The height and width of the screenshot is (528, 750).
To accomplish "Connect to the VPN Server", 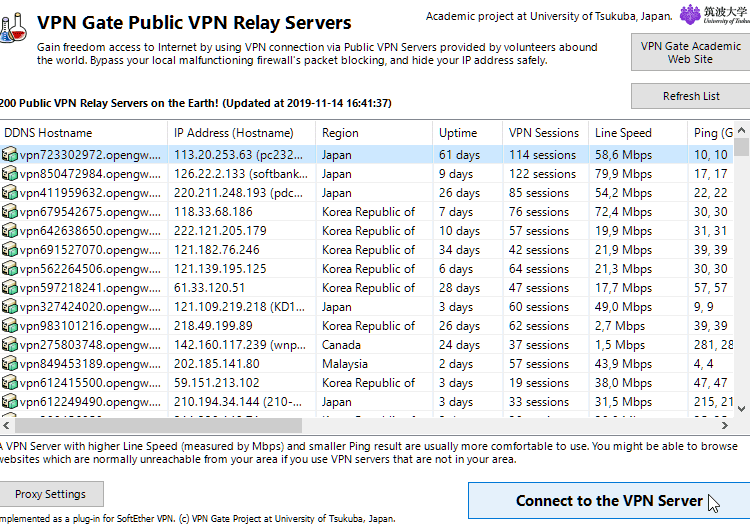I will 609,500.
